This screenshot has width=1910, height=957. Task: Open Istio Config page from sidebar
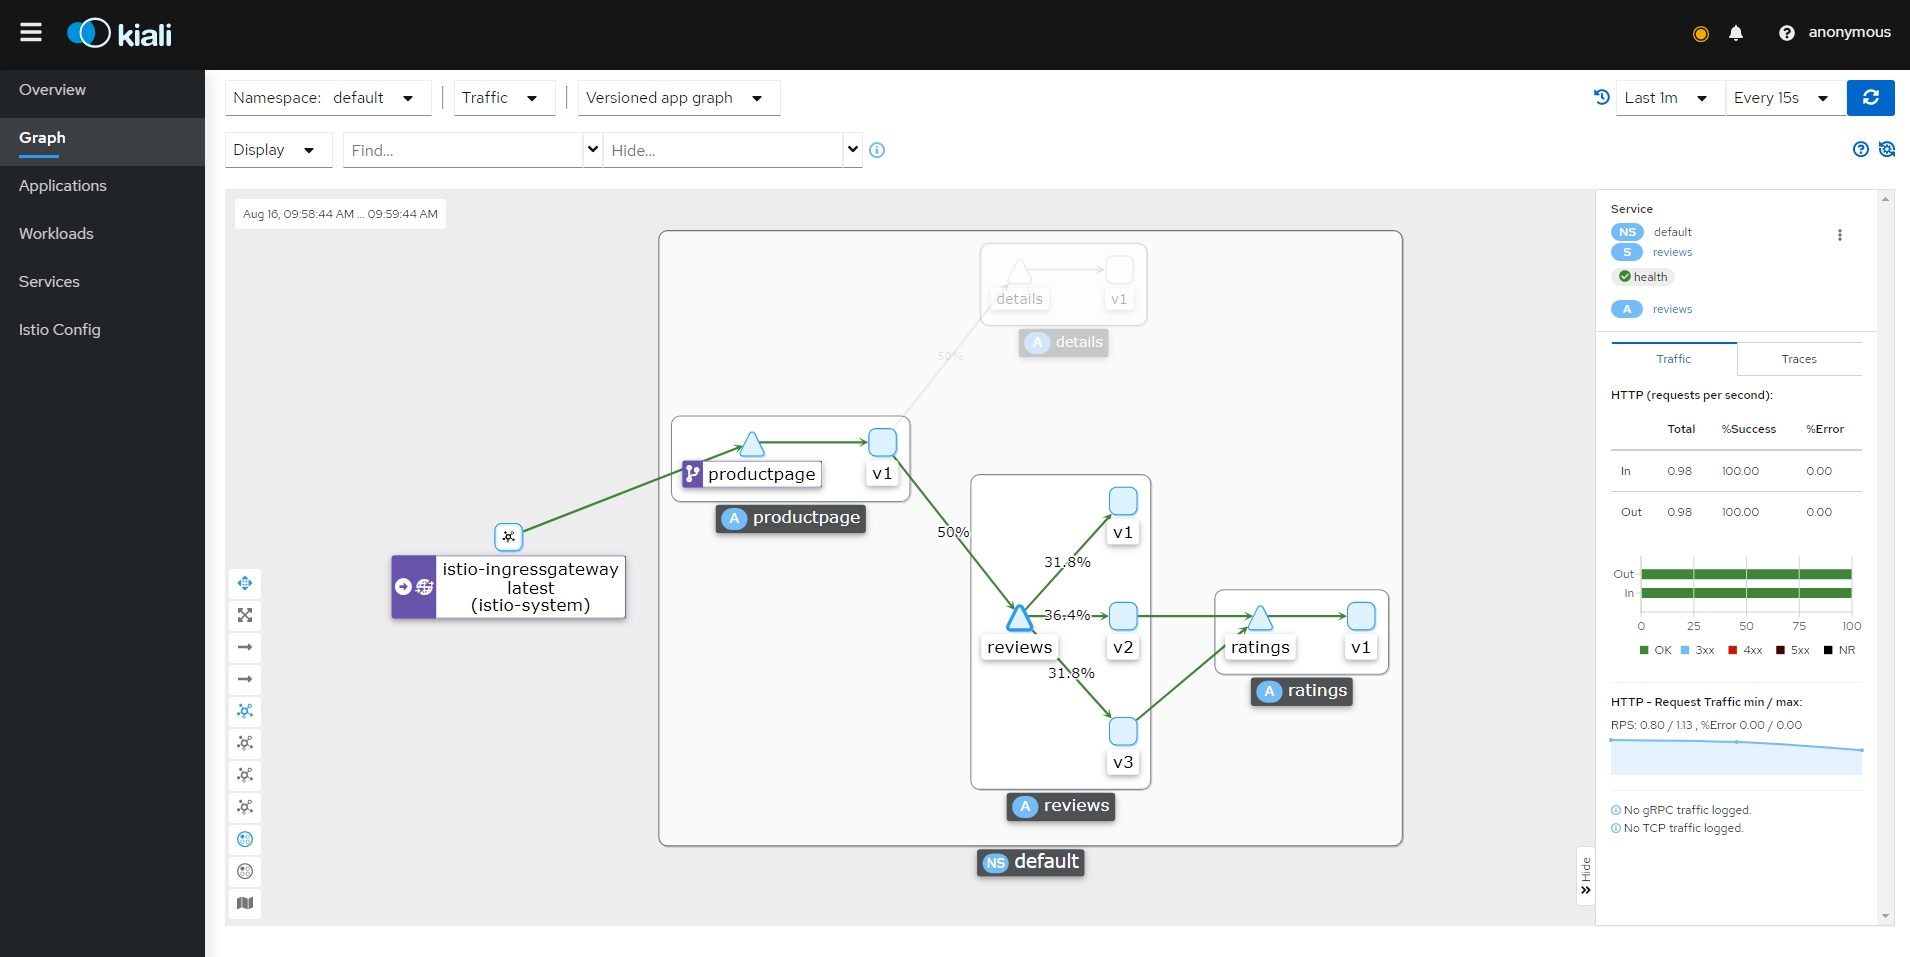click(60, 330)
